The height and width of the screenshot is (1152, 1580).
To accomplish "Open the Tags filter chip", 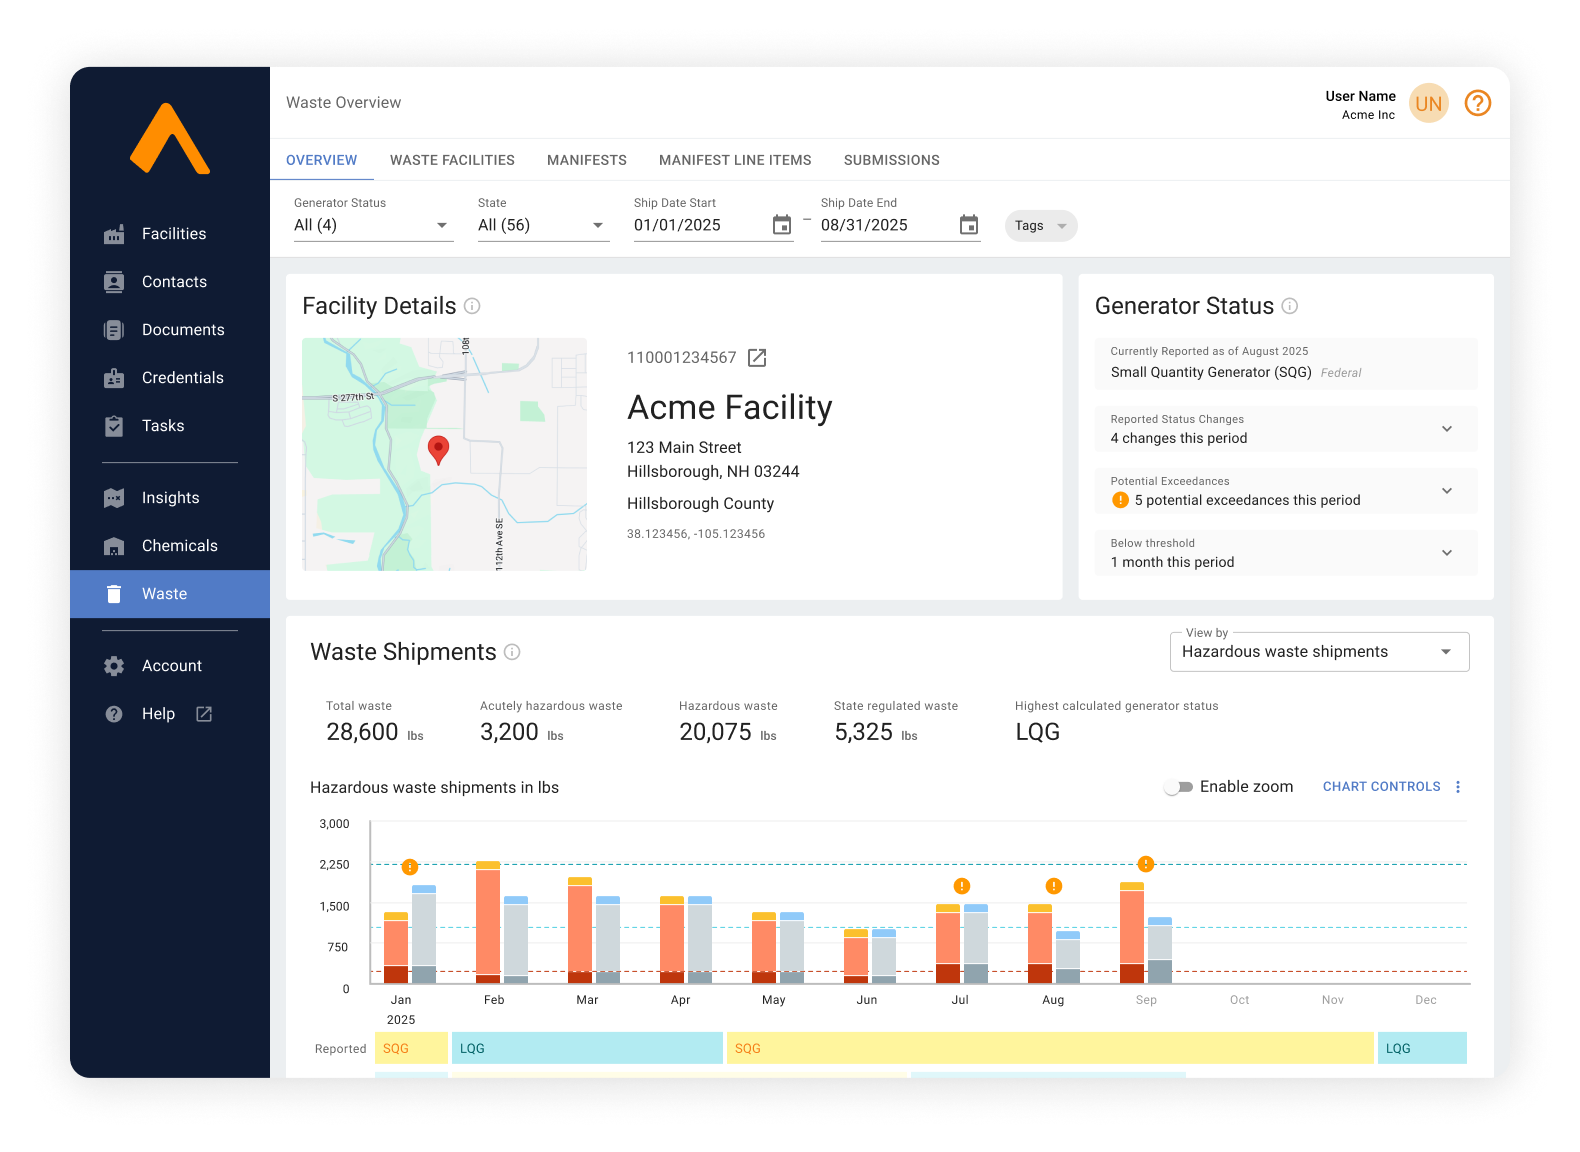I will tap(1040, 226).
